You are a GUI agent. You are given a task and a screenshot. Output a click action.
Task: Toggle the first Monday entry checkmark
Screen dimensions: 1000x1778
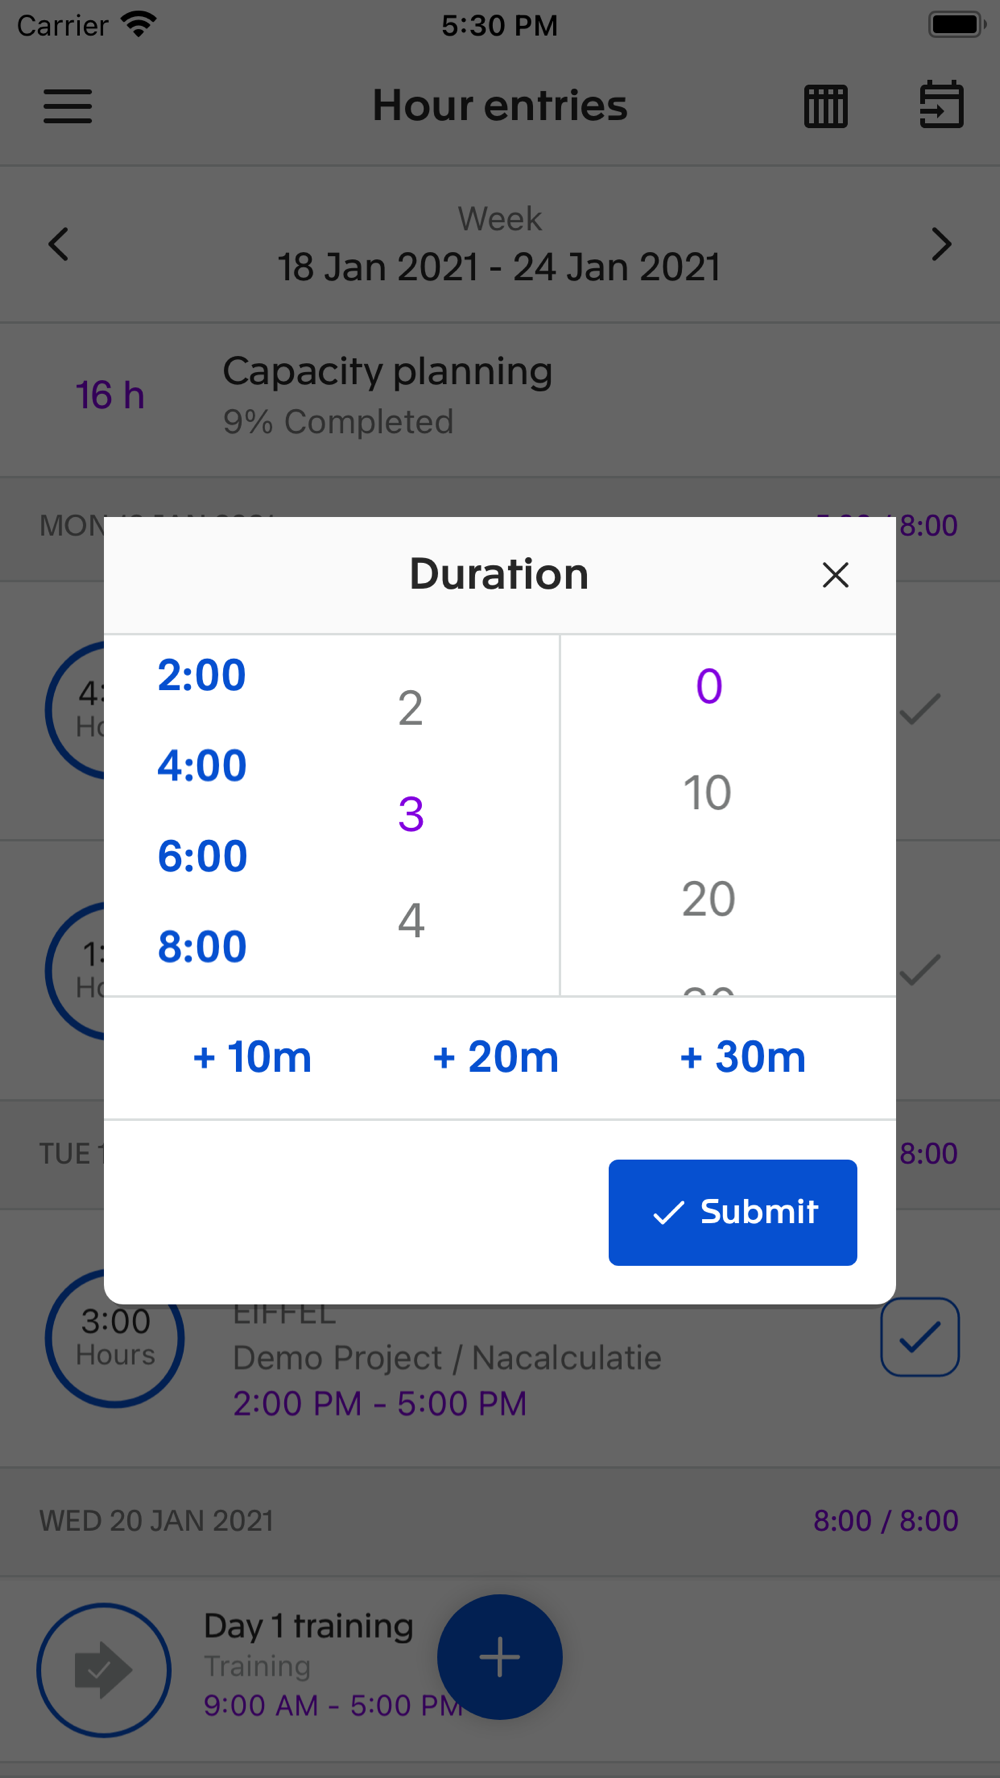click(920, 709)
